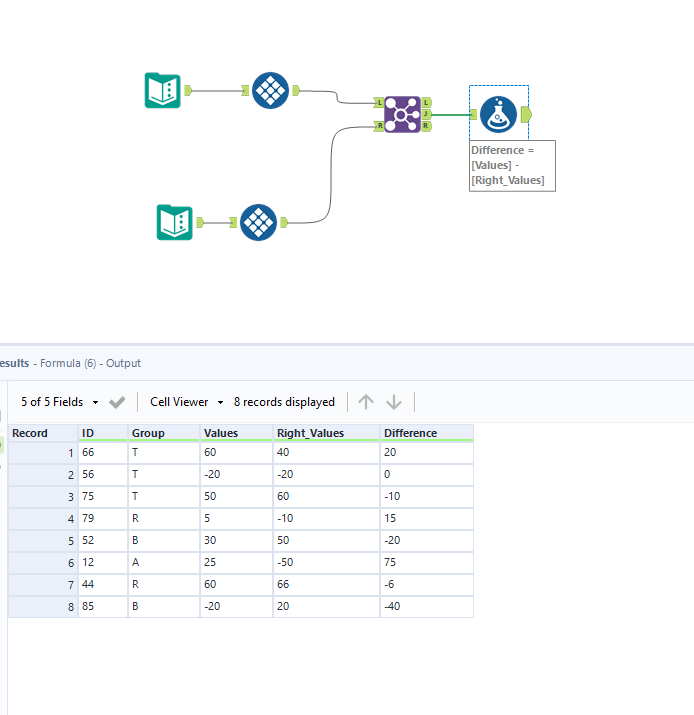The height and width of the screenshot is (715, 694).
Task: Click the Formula annotation text box
Action: (513, 166)
